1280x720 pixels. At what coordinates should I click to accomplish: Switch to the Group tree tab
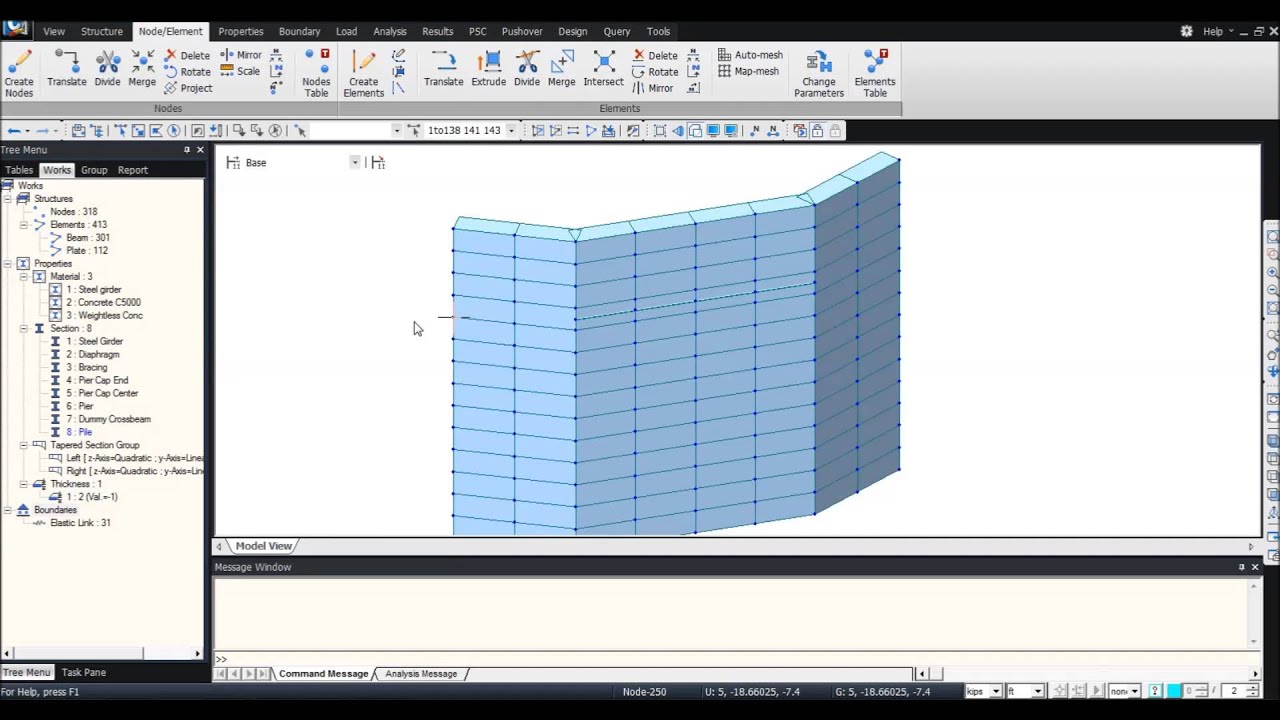point(94,170)
